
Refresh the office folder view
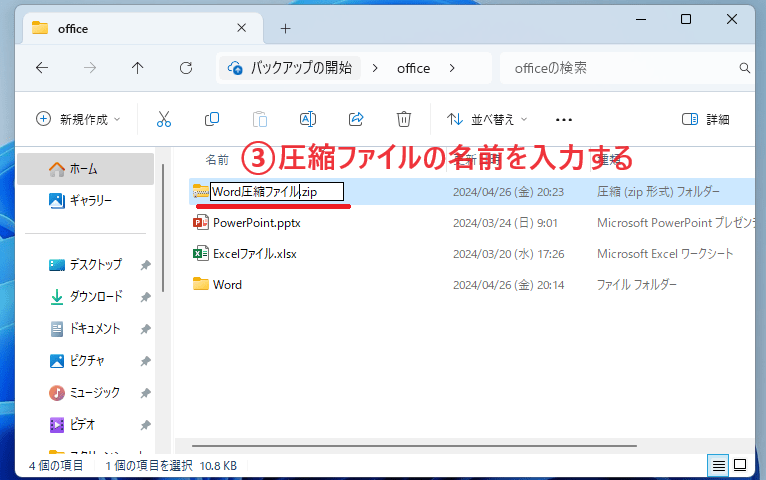186,68
